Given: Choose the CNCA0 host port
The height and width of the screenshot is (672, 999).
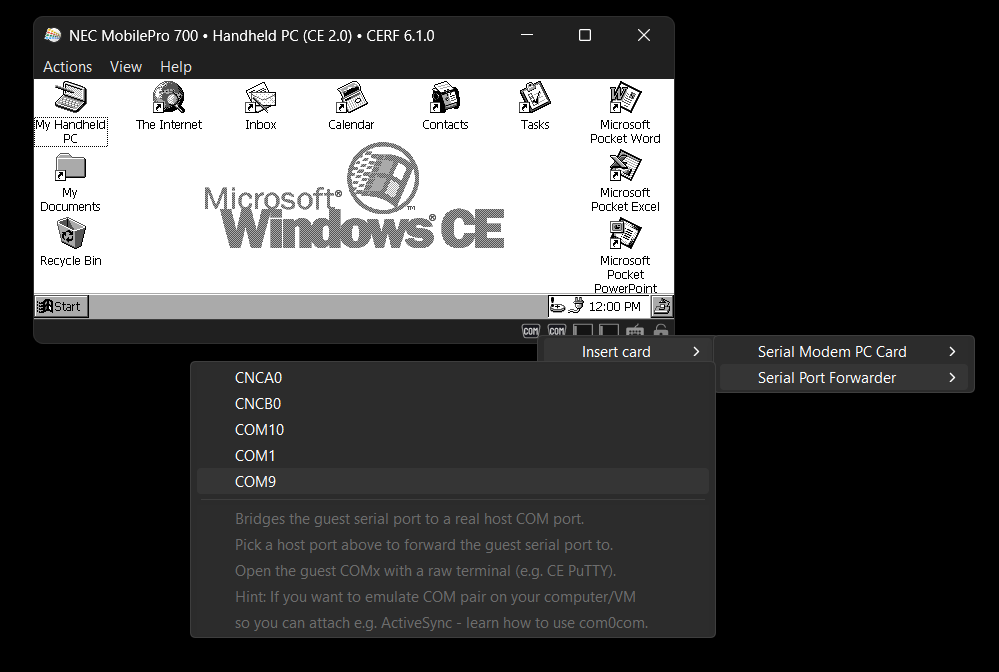Looking at the screenshot, I should [453, 378].
